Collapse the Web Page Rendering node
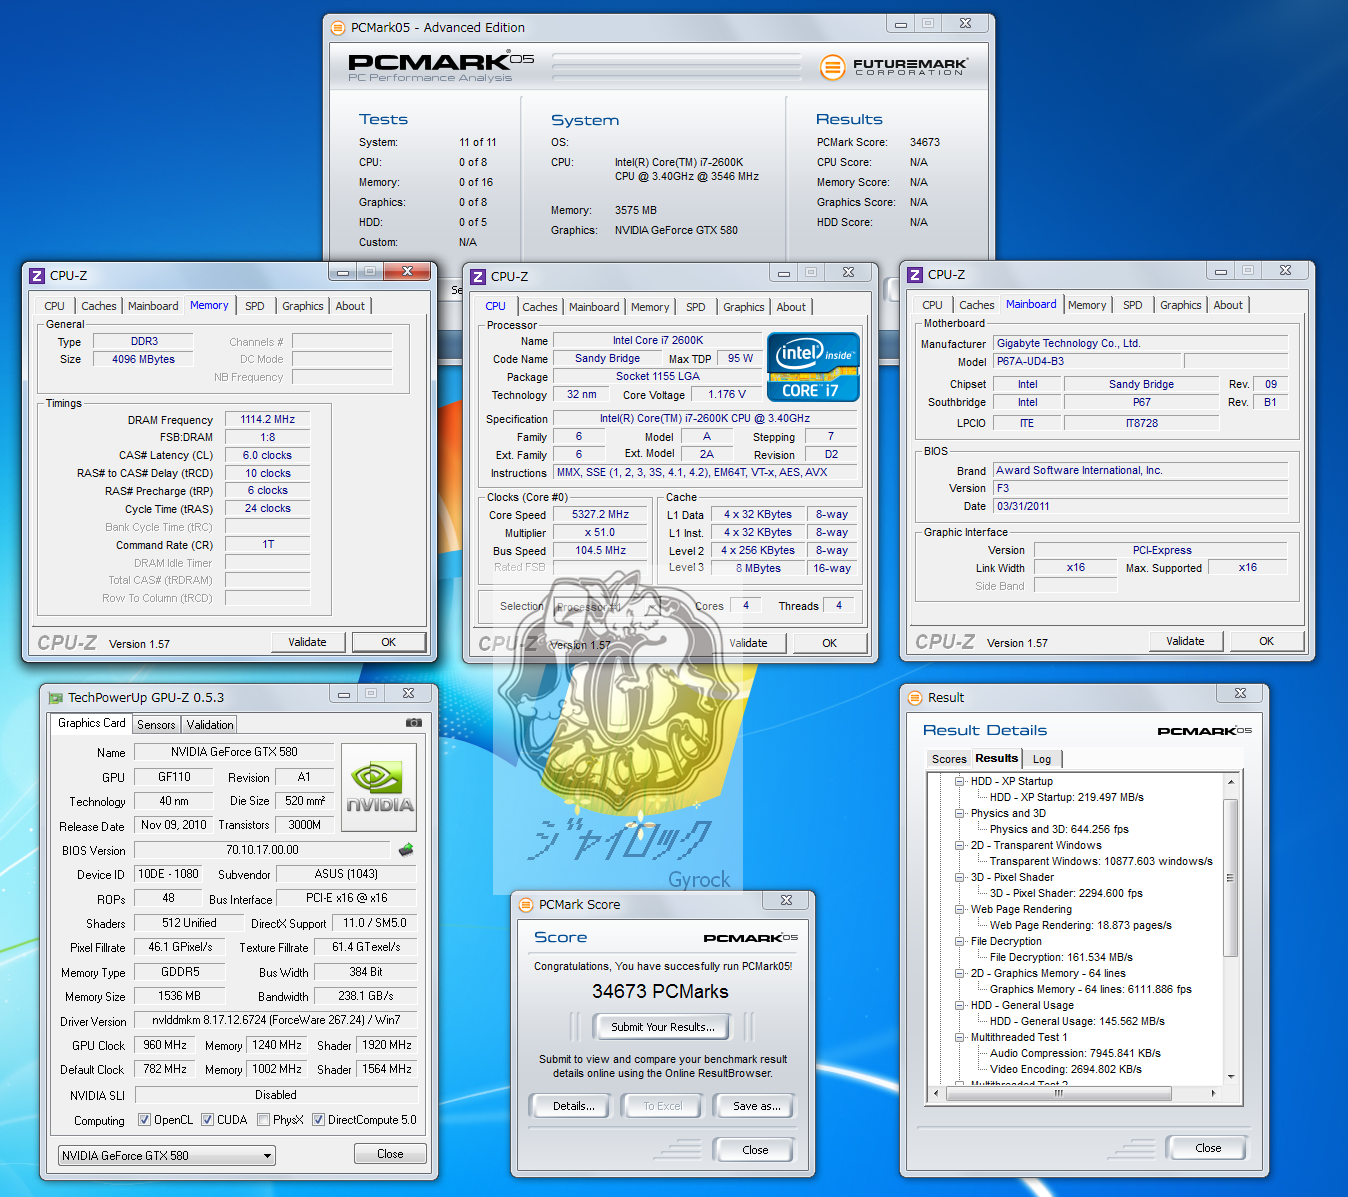Screen dimensions: 1348x1197 (959, 909)
